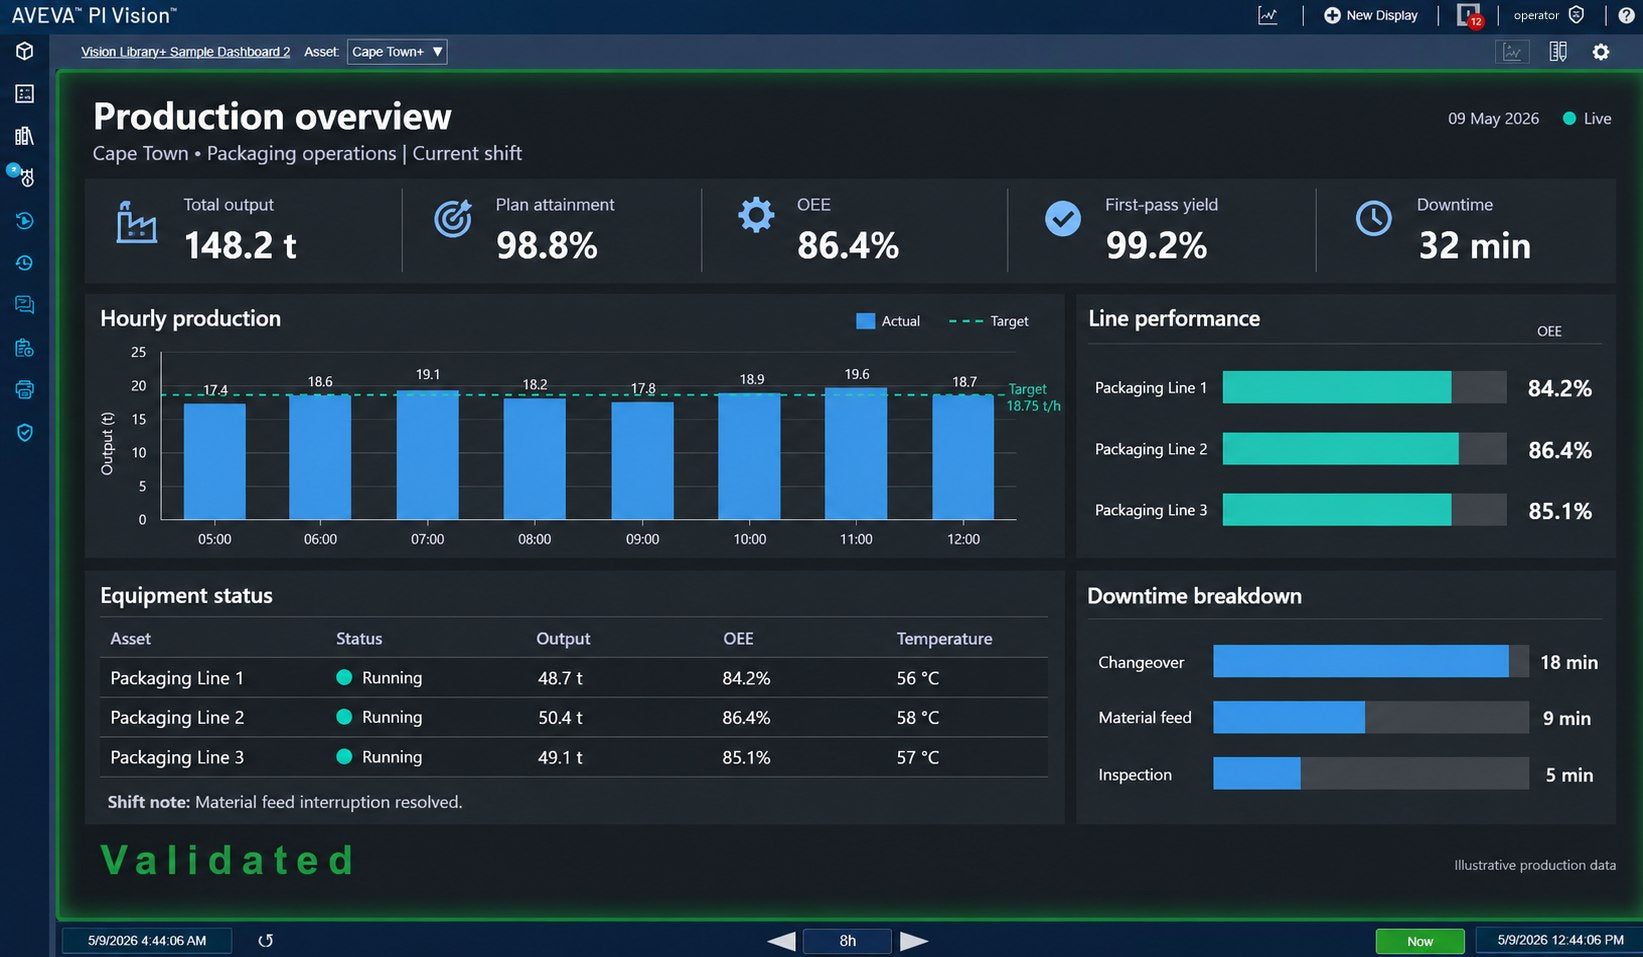Screen dimensions: 1643x957
Task: Click the Total output factory icon
Action: (136, 222)
